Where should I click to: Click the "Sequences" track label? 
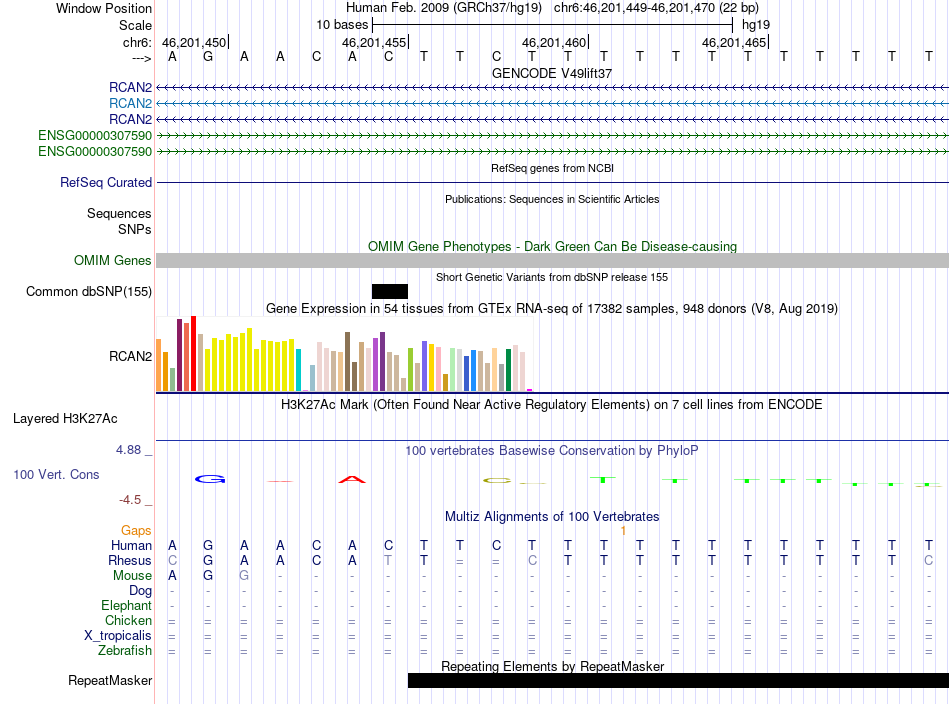119,213
